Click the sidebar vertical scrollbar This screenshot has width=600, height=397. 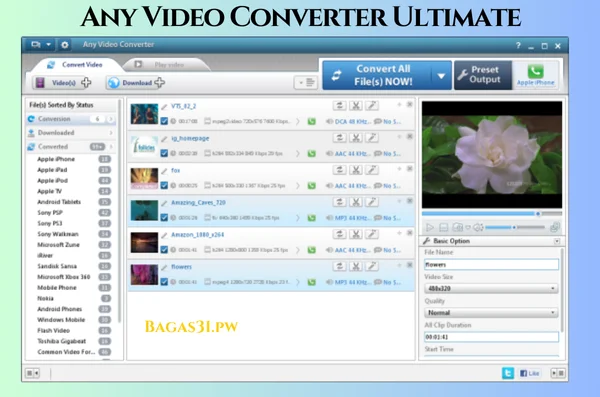119,211
